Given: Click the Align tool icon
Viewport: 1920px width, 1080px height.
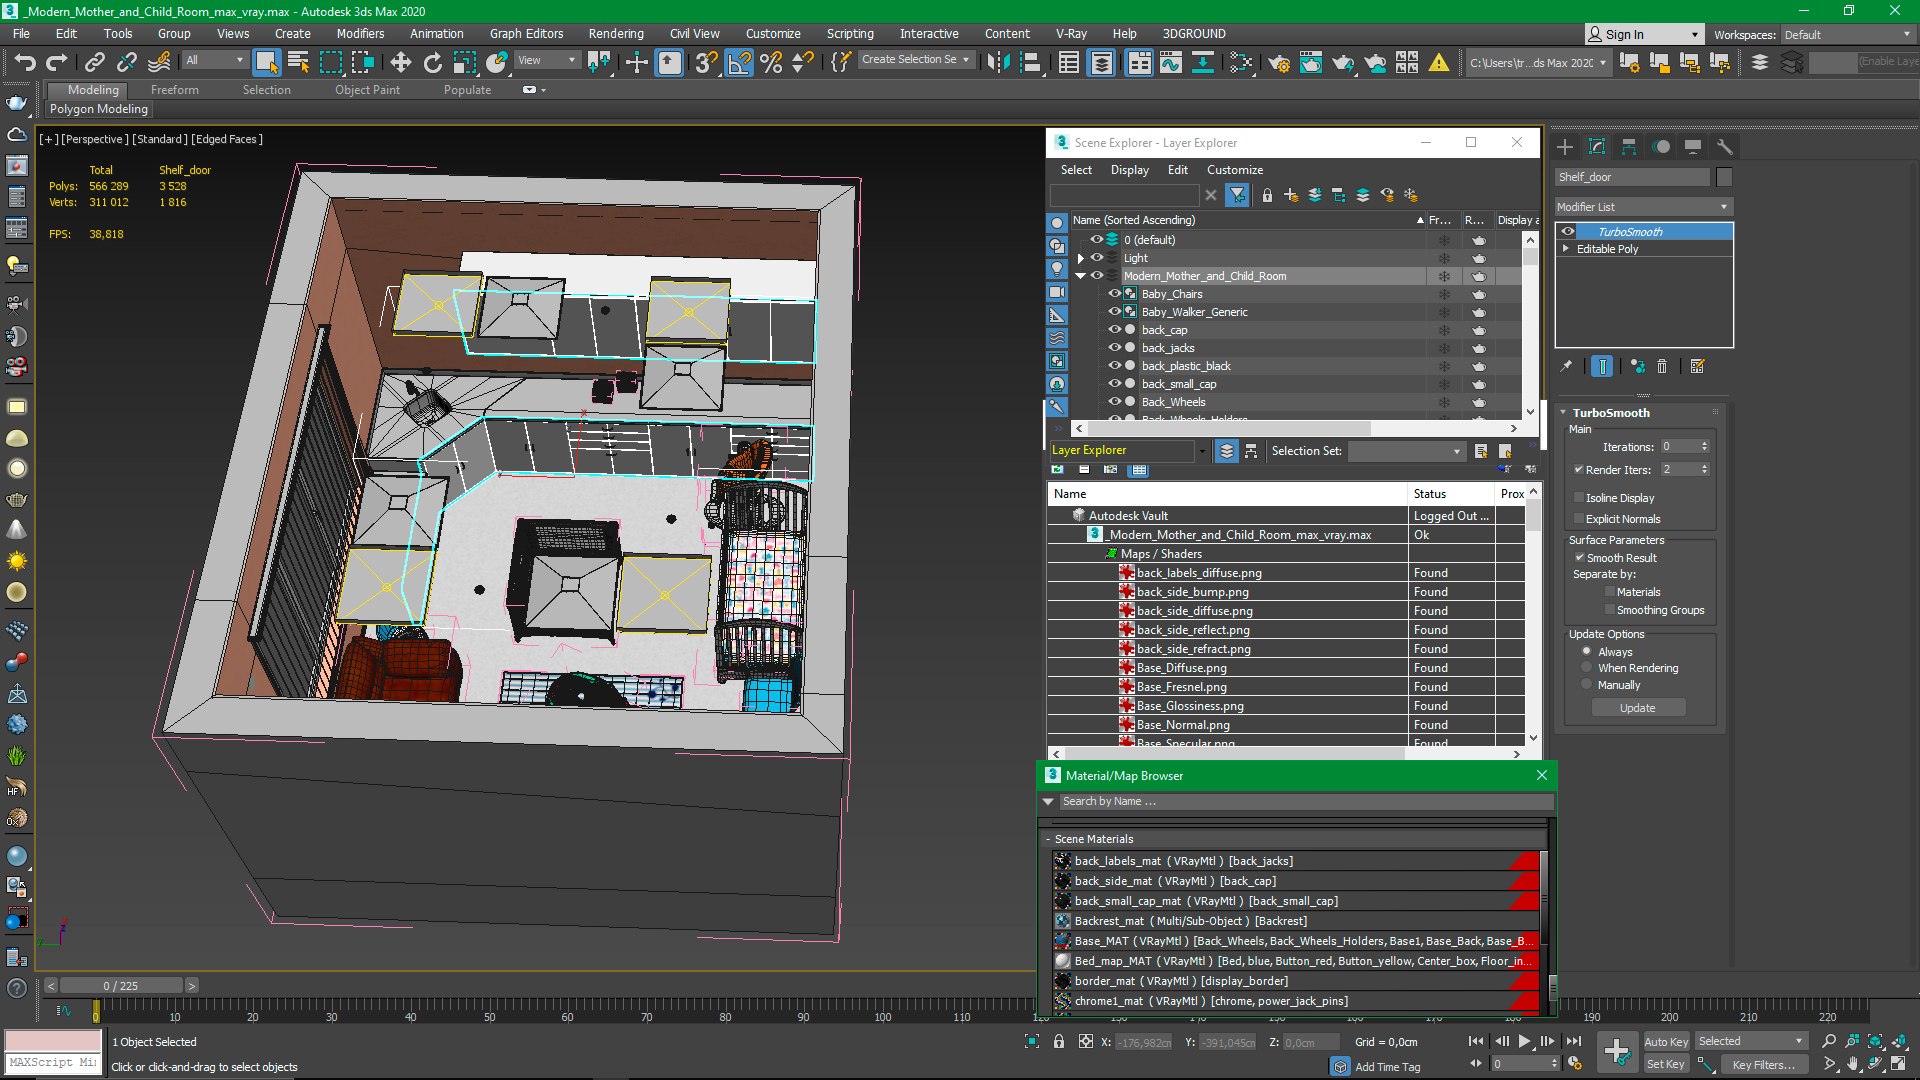Looking at the screenshot, I should point(1030,62).
